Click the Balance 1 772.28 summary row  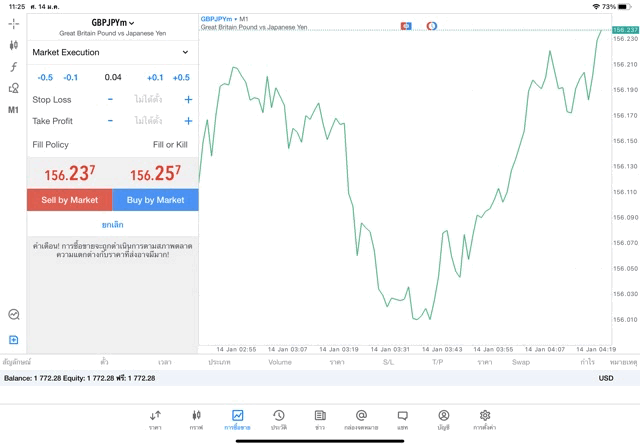(x=320, y=378)
